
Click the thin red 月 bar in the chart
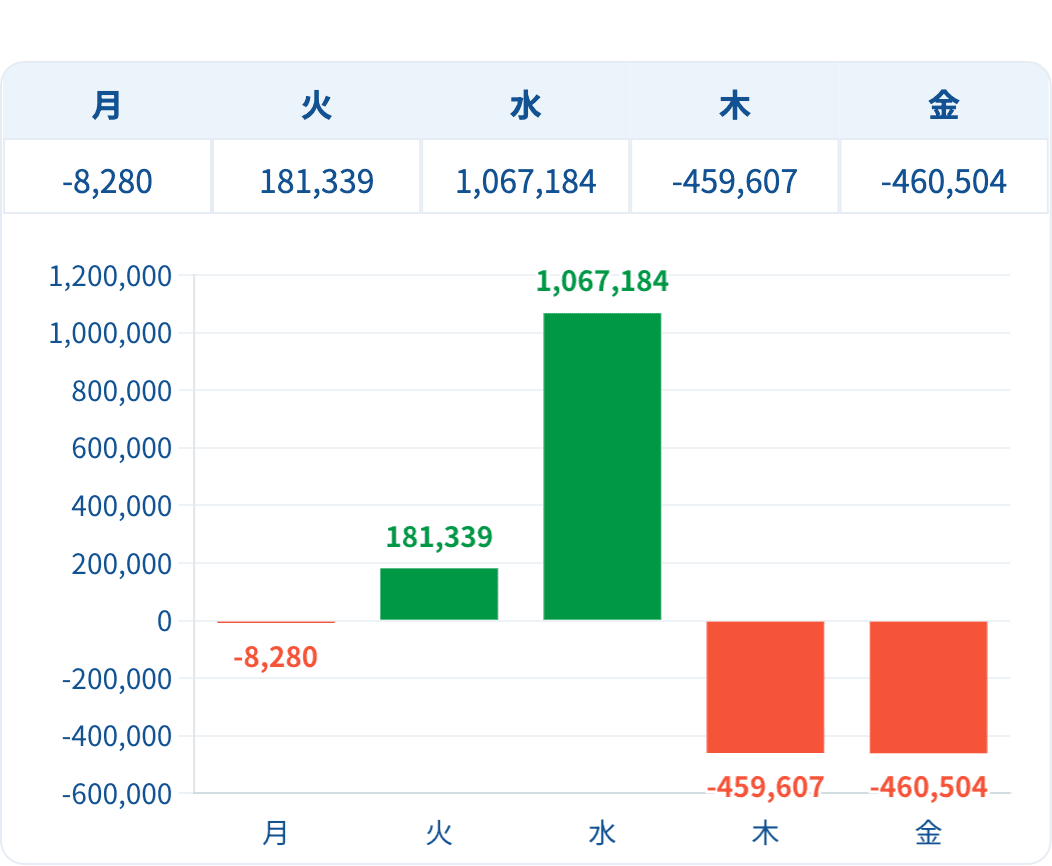click(x=276, y=623)
